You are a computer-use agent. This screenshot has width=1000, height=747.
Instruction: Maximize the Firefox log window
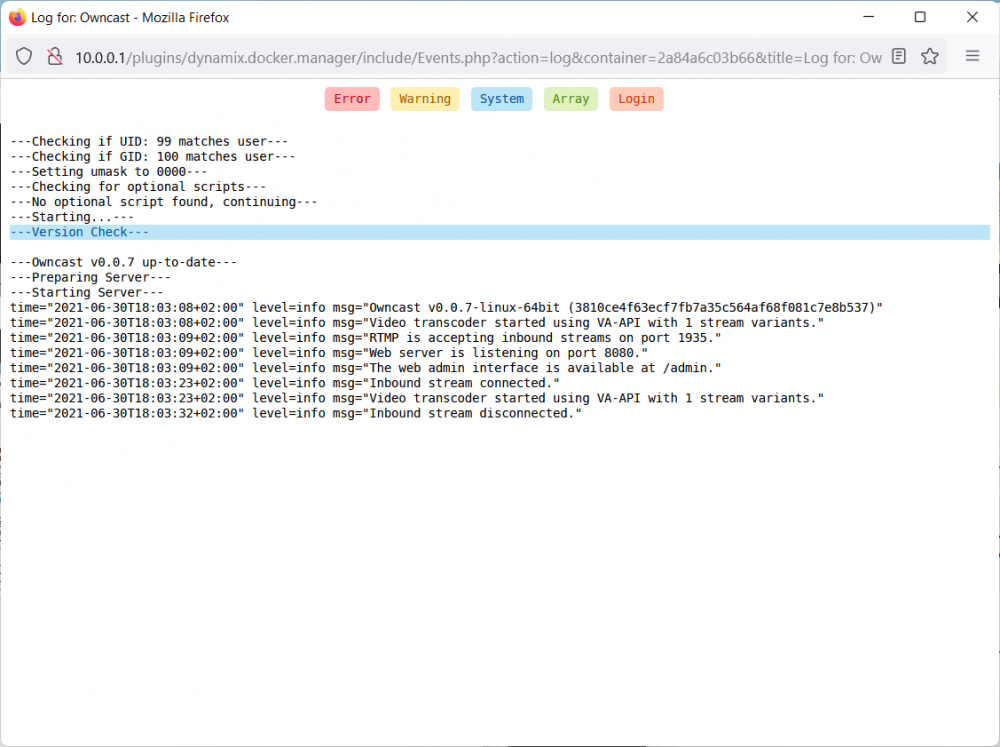click(920, 17)
